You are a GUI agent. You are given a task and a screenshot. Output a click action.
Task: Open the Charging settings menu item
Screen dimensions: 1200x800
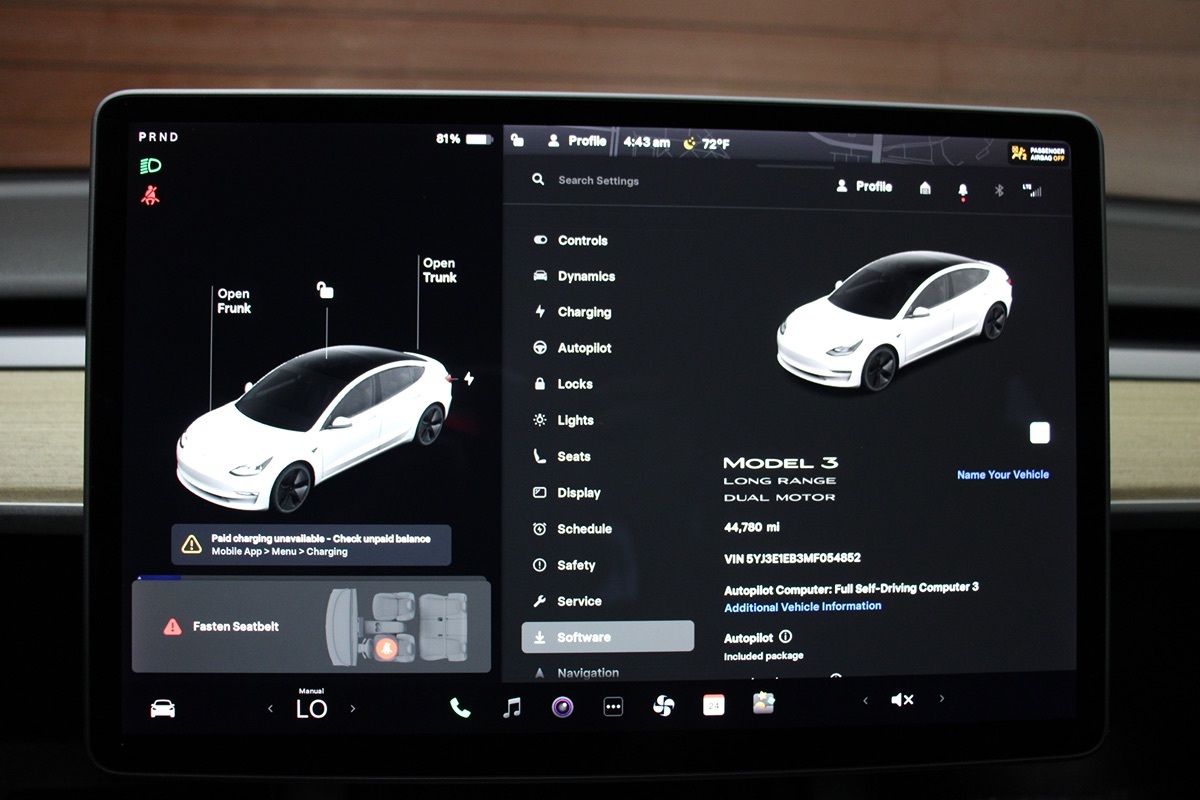pos(584,312)
